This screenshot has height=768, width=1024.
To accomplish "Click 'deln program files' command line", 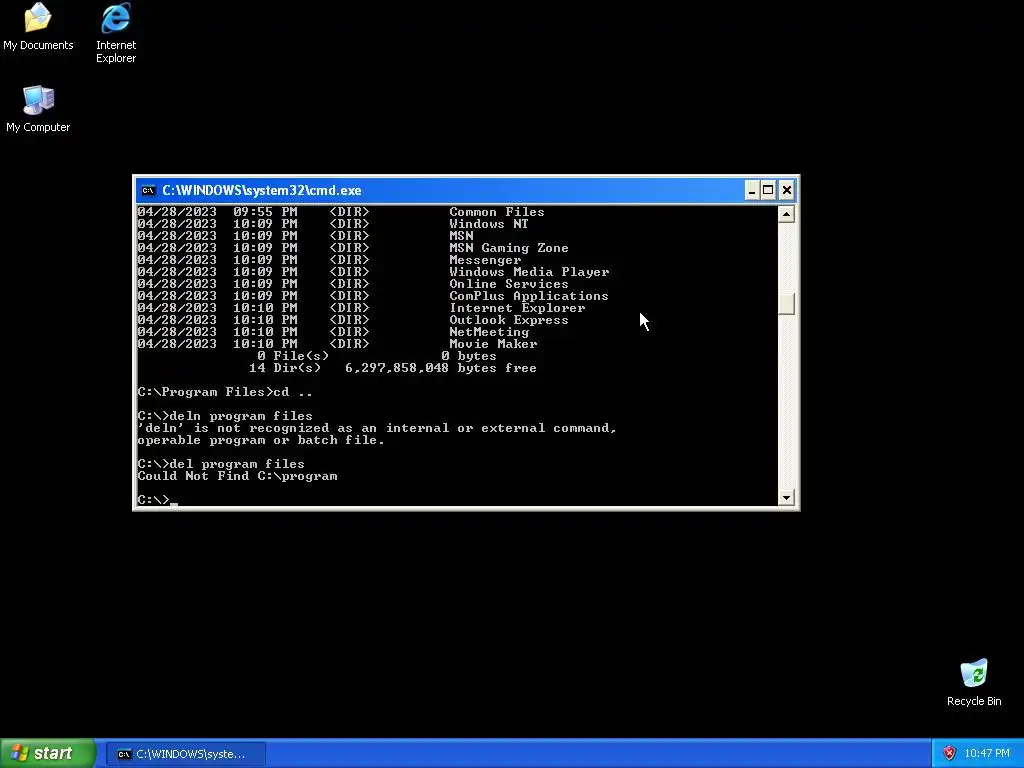I will (x=225, y=416).
